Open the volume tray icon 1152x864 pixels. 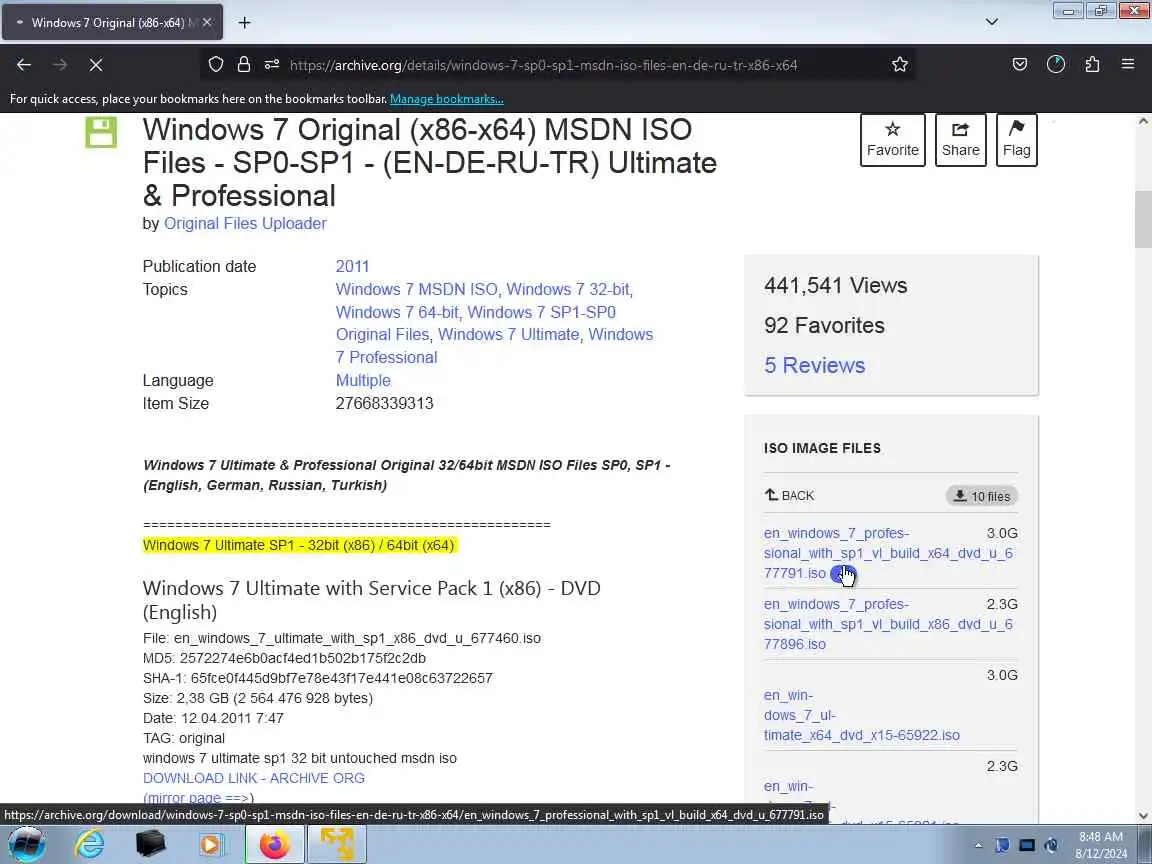[x=1051, y=846]
